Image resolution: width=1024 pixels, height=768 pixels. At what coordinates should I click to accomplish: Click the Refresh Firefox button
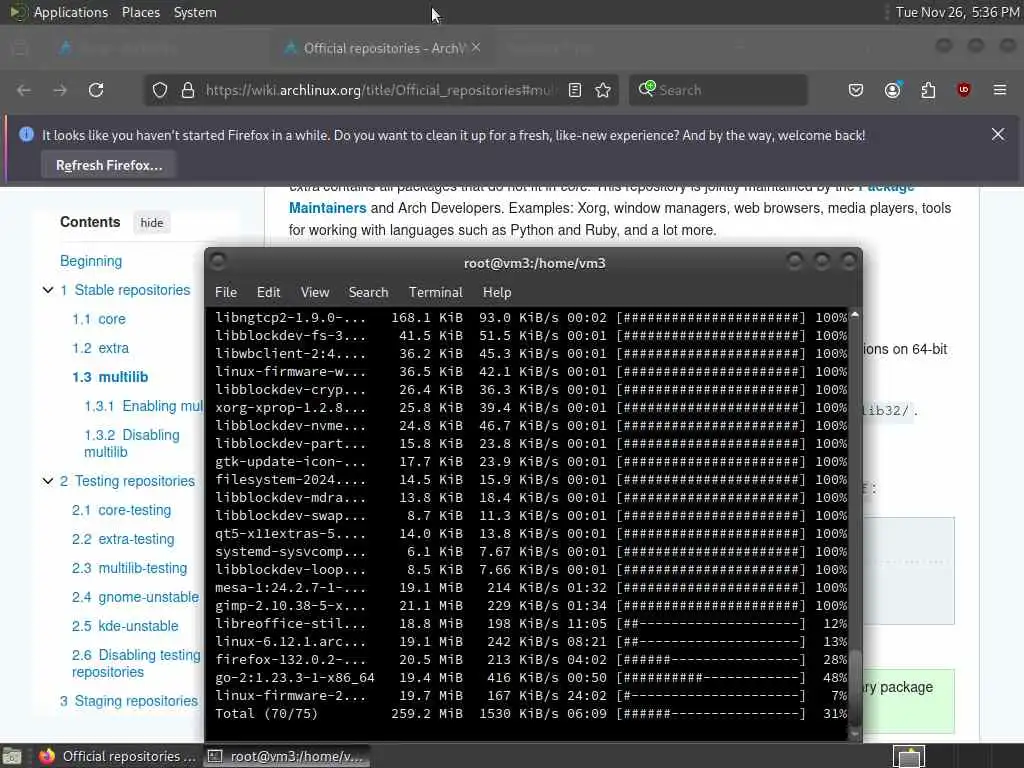109,166
